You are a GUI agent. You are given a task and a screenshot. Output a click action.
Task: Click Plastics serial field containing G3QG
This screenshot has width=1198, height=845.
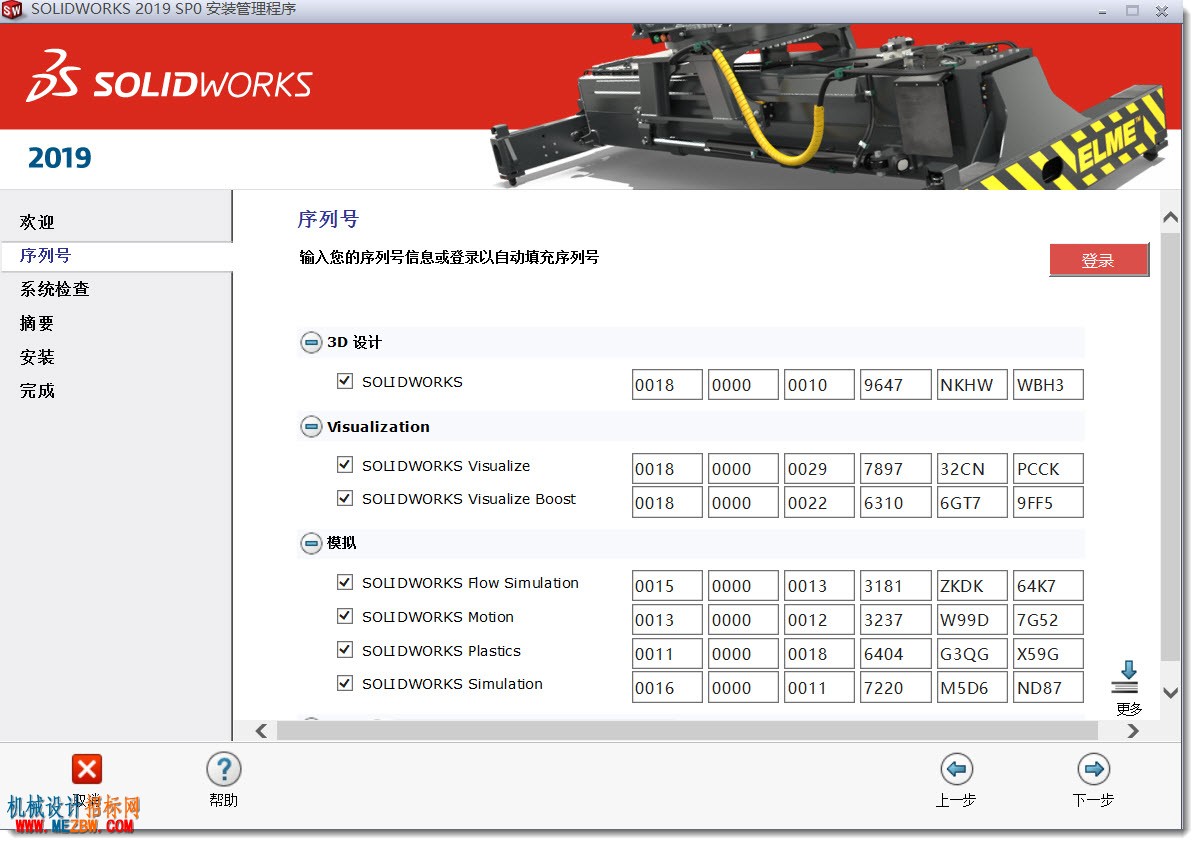click(x=972, y=654)
